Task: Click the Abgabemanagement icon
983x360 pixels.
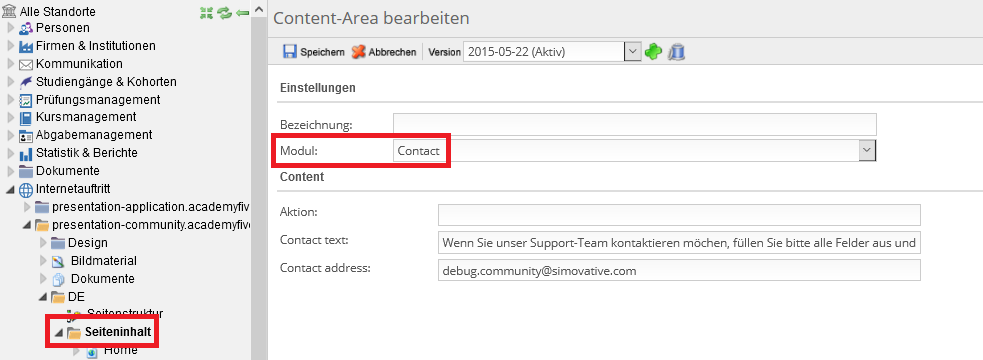Action: 26,135
